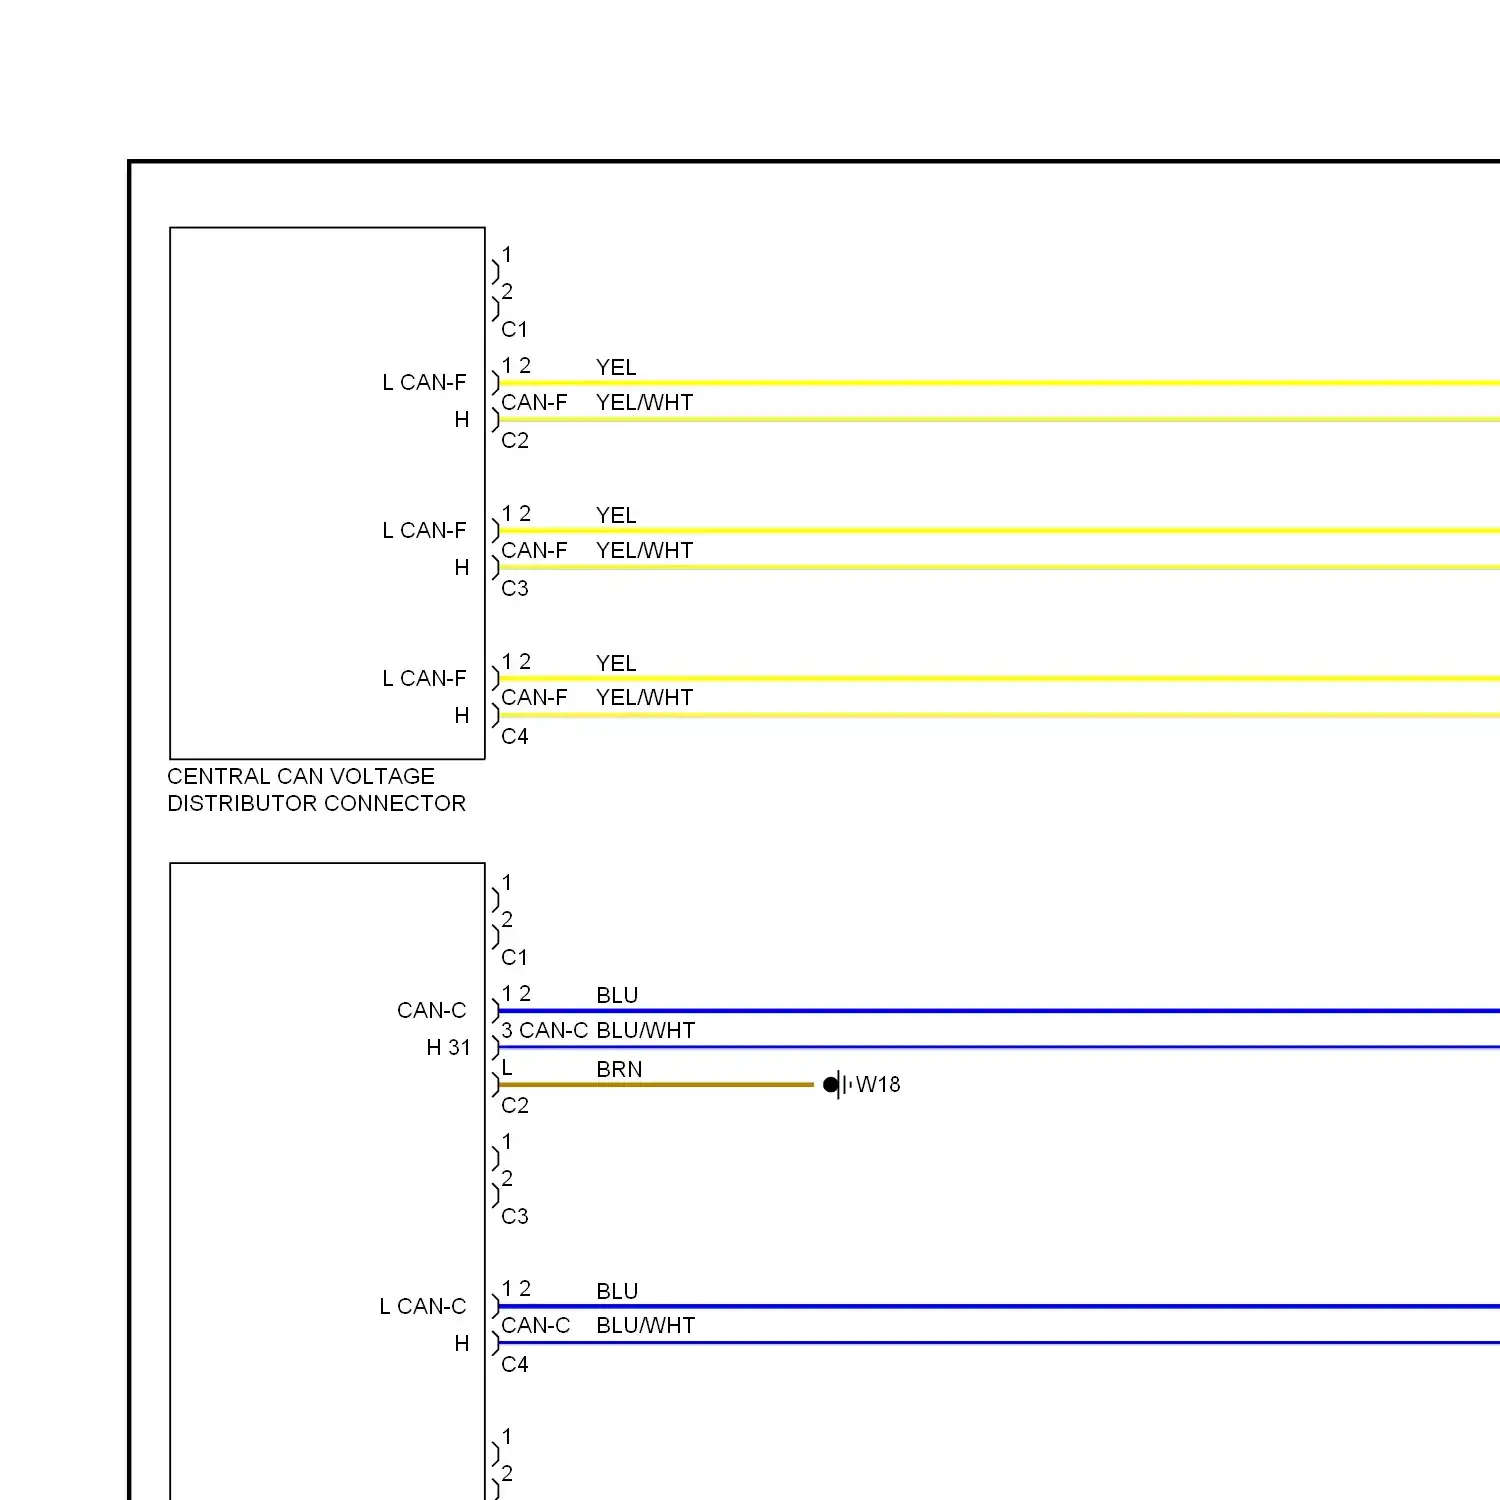Select the BLU label on the C4 connector
This screenshot has height=1500, width=1500.
click(x=617, y=1291)
